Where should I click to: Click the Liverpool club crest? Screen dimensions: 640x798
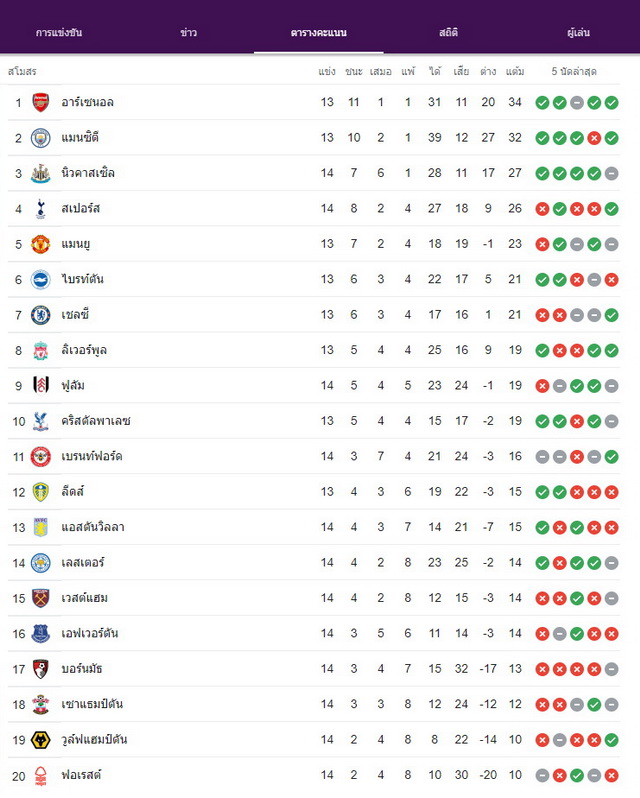(41, 350)
